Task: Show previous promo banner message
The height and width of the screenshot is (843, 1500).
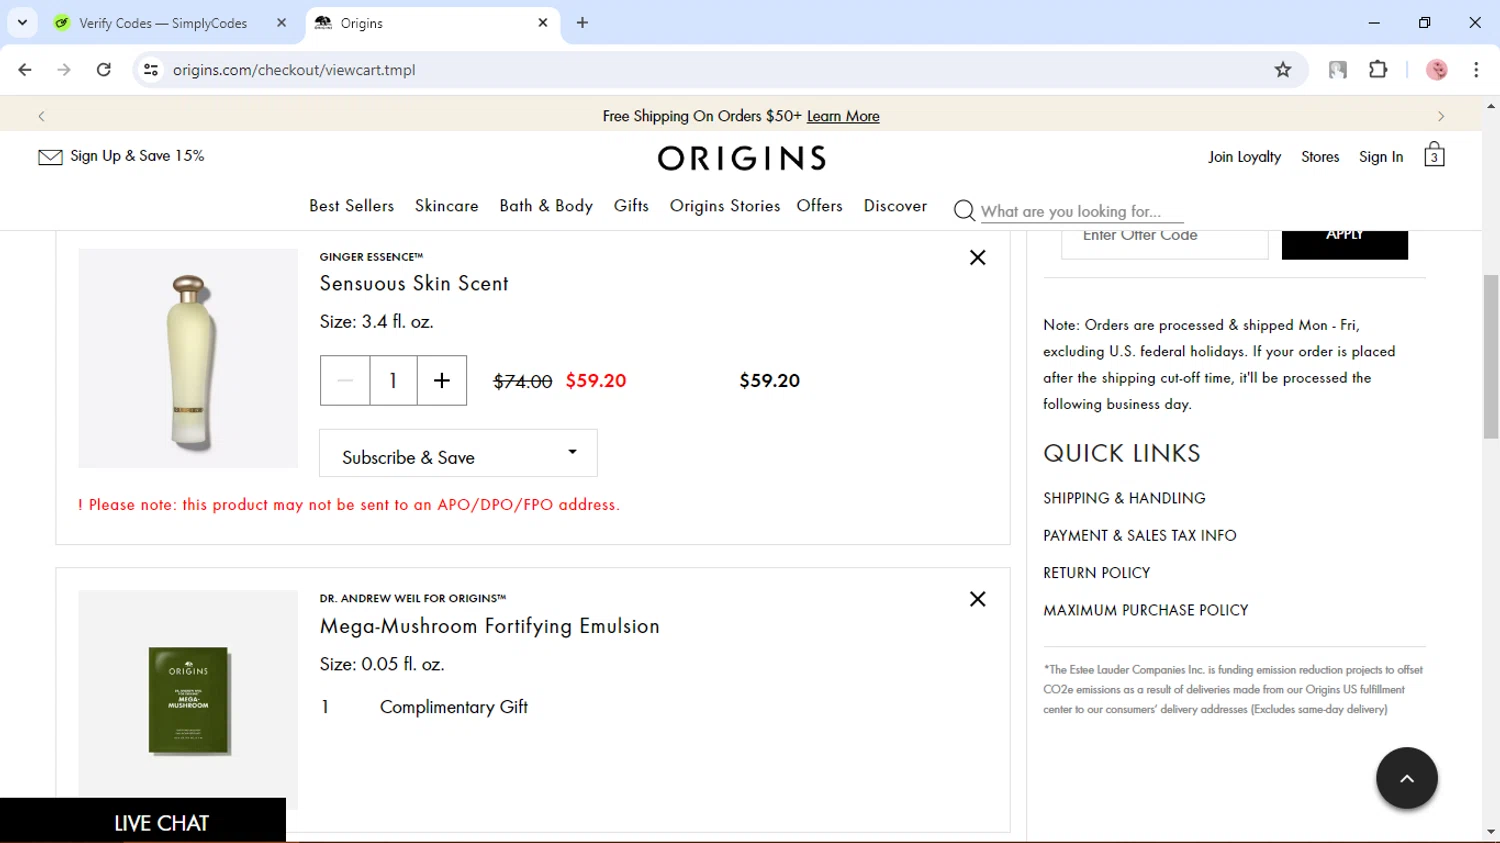Action: [x=41, y=116]
